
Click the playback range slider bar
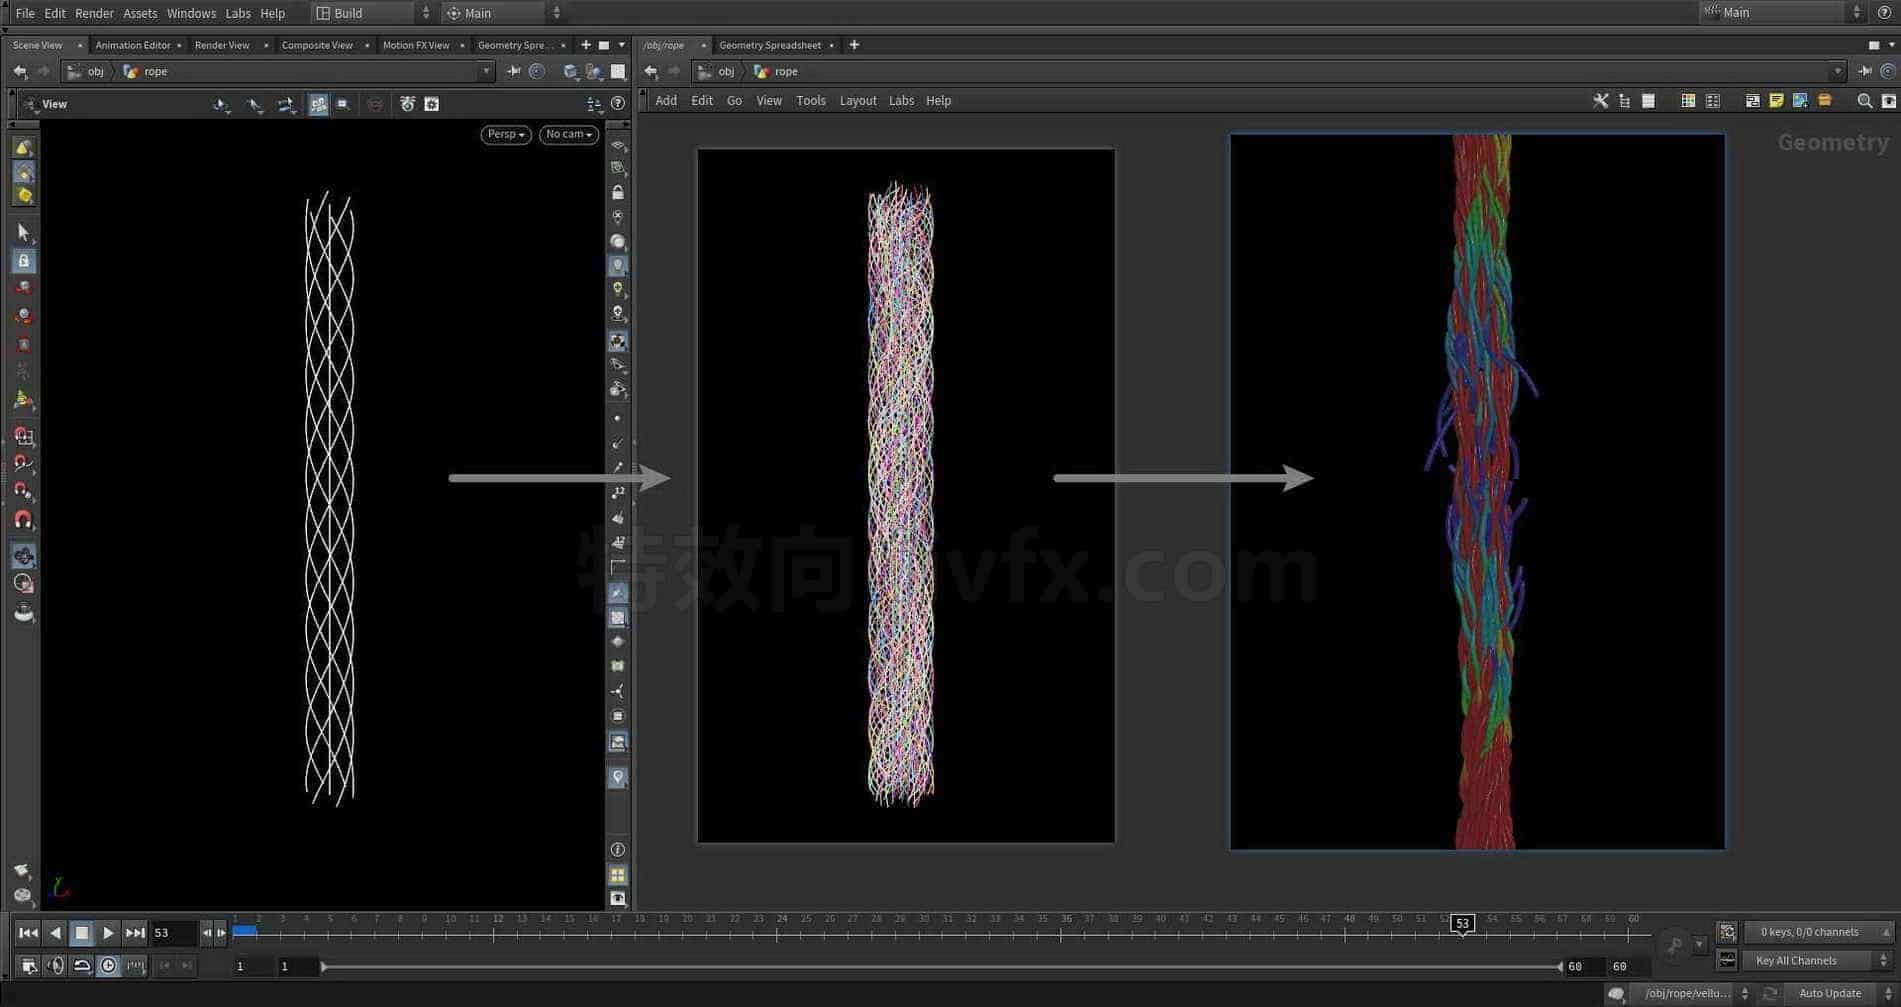tap(941, 966)
